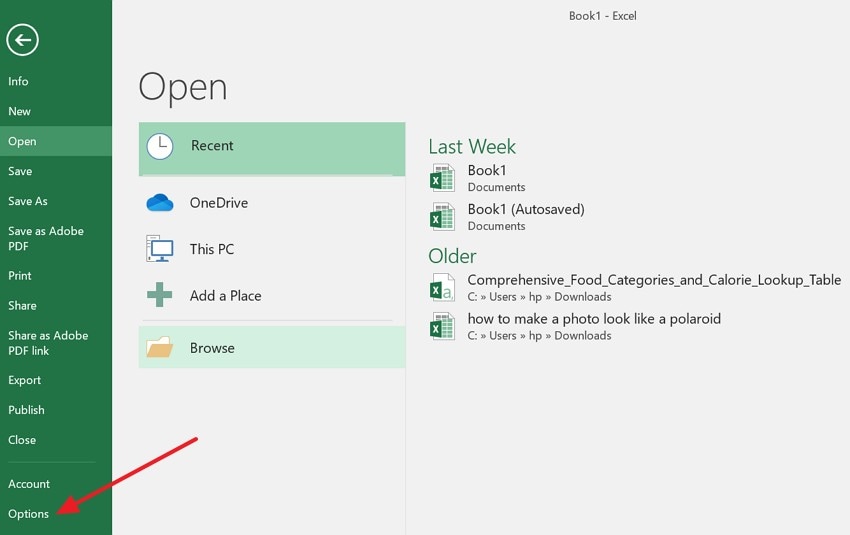Click the This PC computer icon
This screenshot has width=850, height=535.
[160, 249]
